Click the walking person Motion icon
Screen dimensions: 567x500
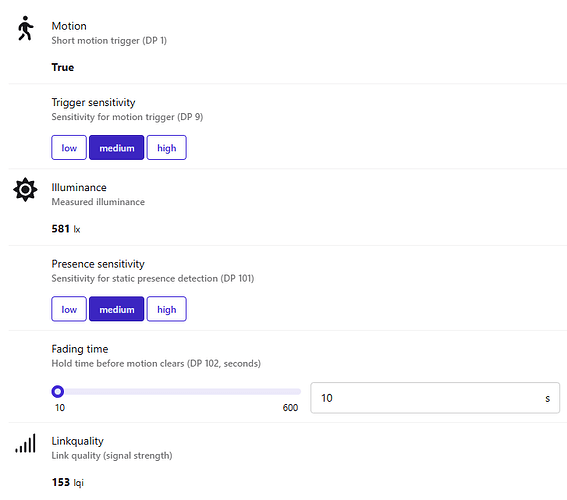(x=25, y=28)
